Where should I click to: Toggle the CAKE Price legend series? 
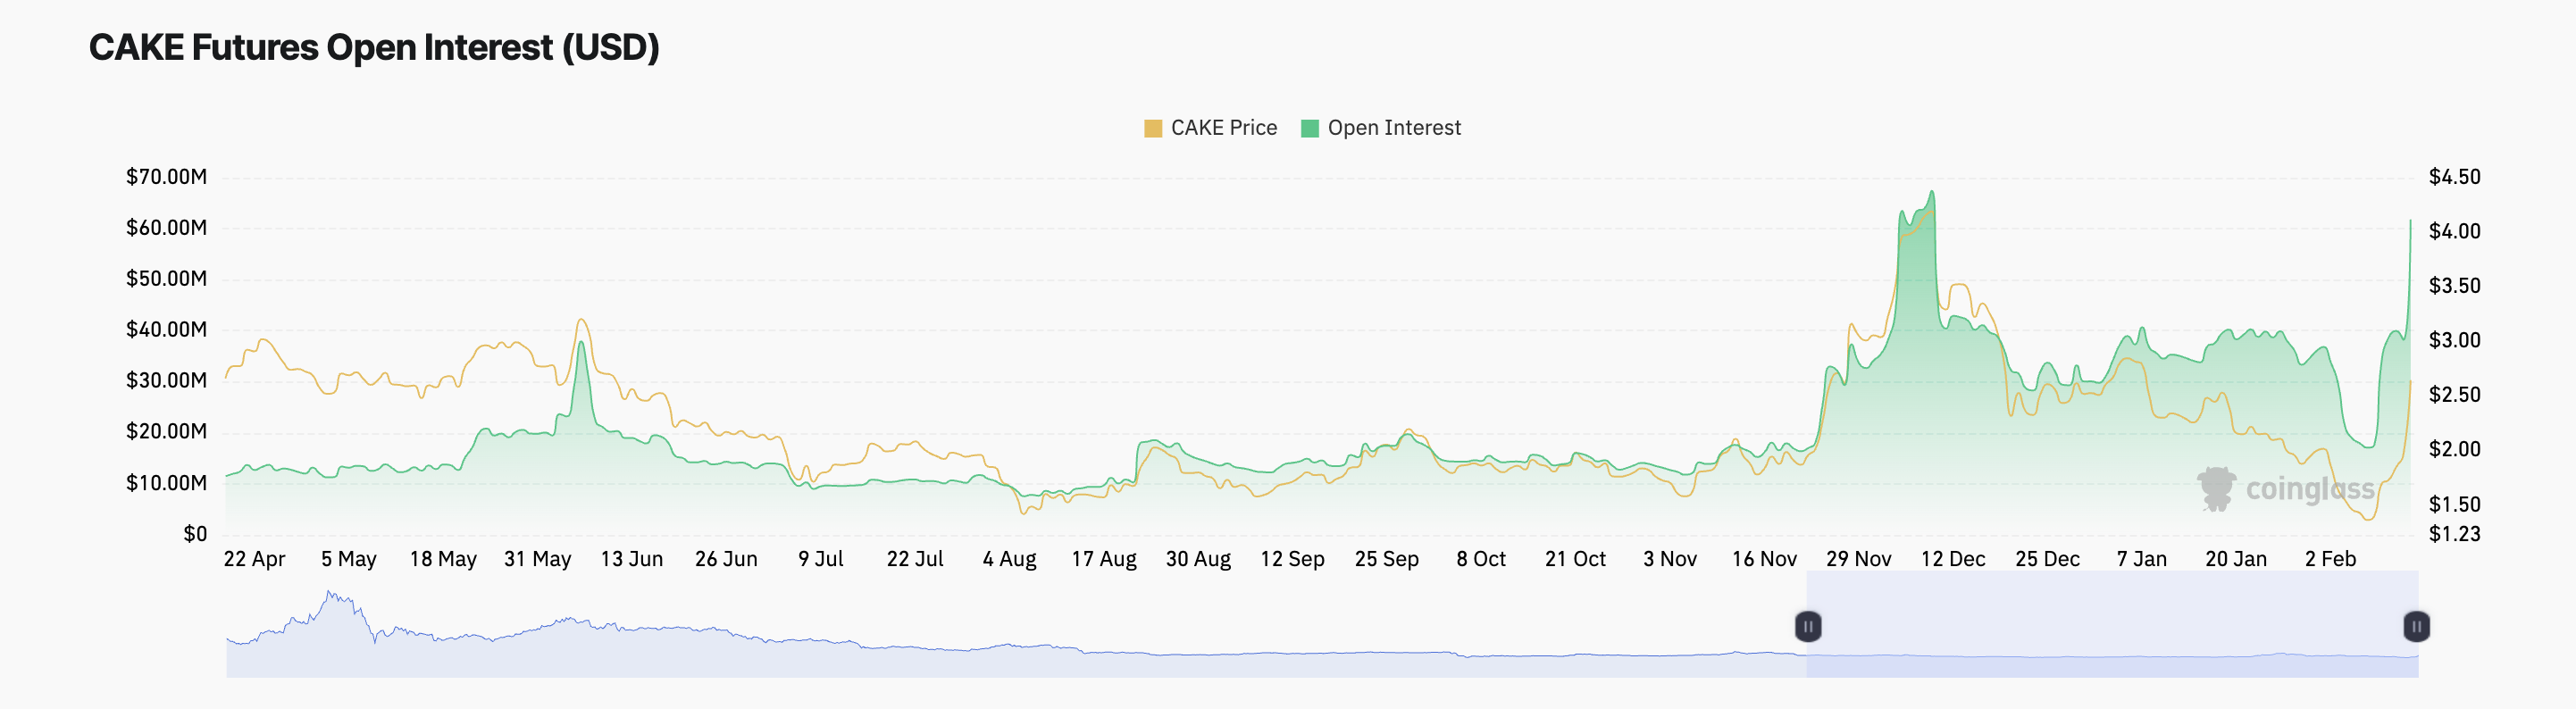(x=1210, y=128)
